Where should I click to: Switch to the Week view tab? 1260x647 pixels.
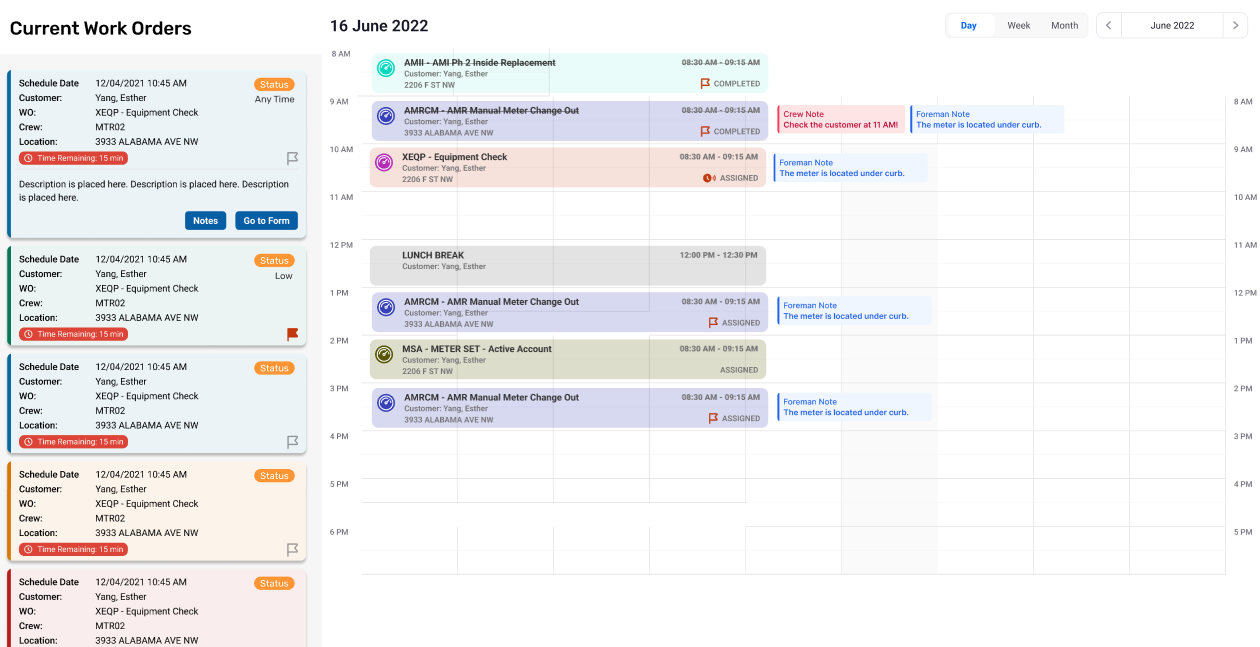(1018, 26)
